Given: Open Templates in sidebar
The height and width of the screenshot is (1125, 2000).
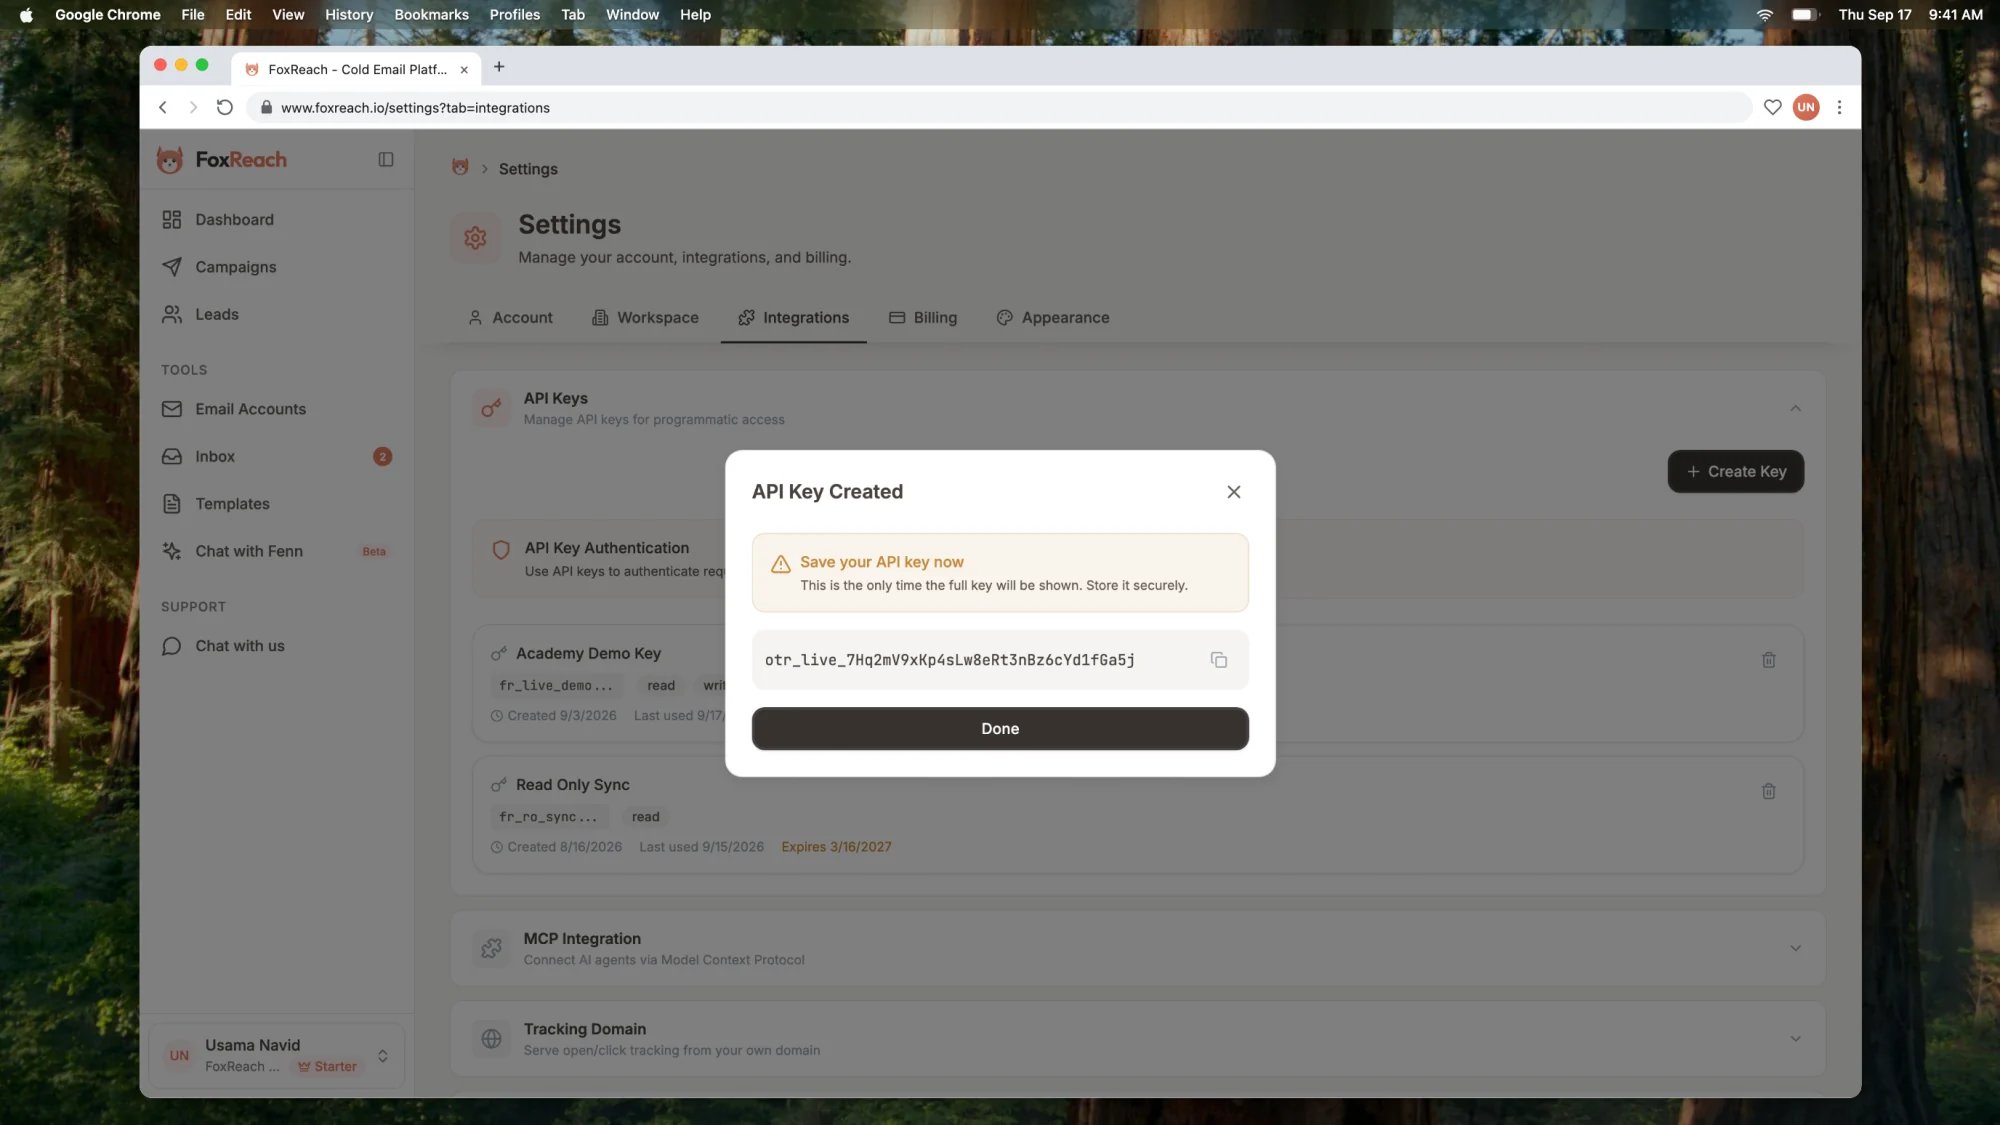Looking at the screenshot, I should pyautogui.click(x=276, y=504).
